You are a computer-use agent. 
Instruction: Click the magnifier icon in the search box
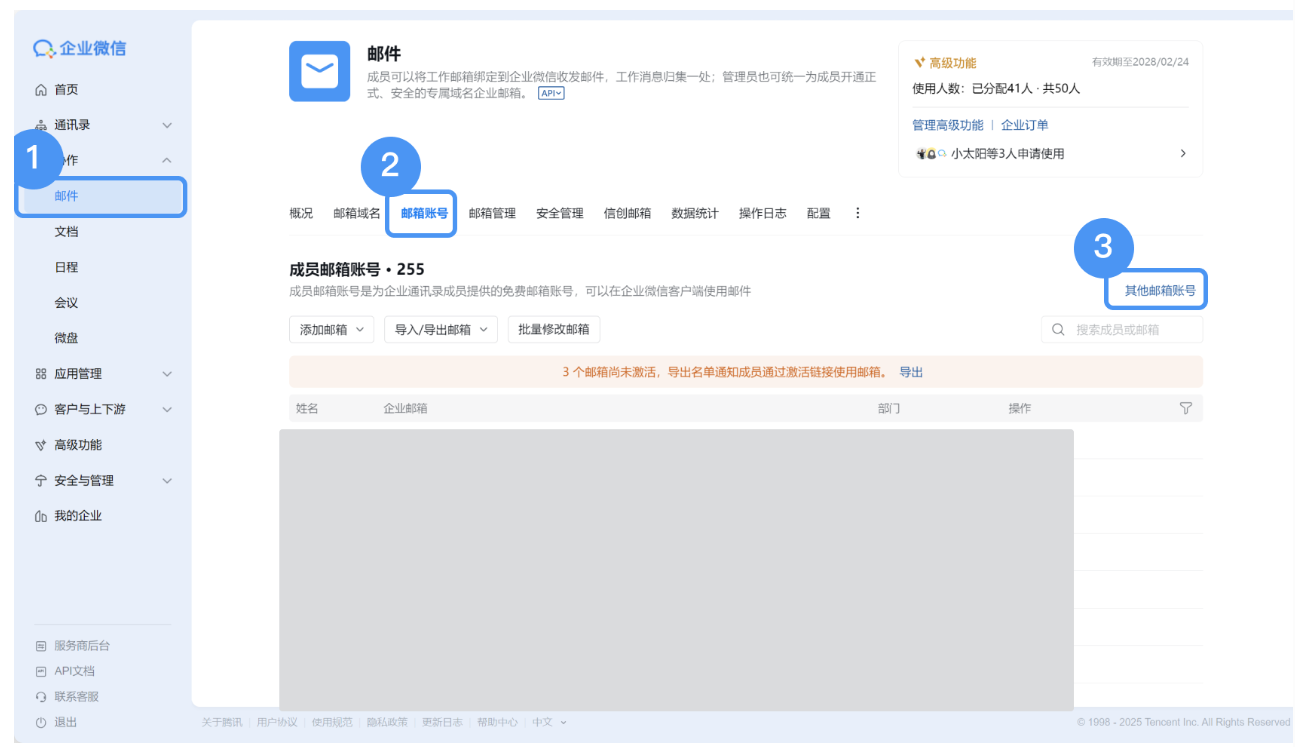click(1057, 328)
